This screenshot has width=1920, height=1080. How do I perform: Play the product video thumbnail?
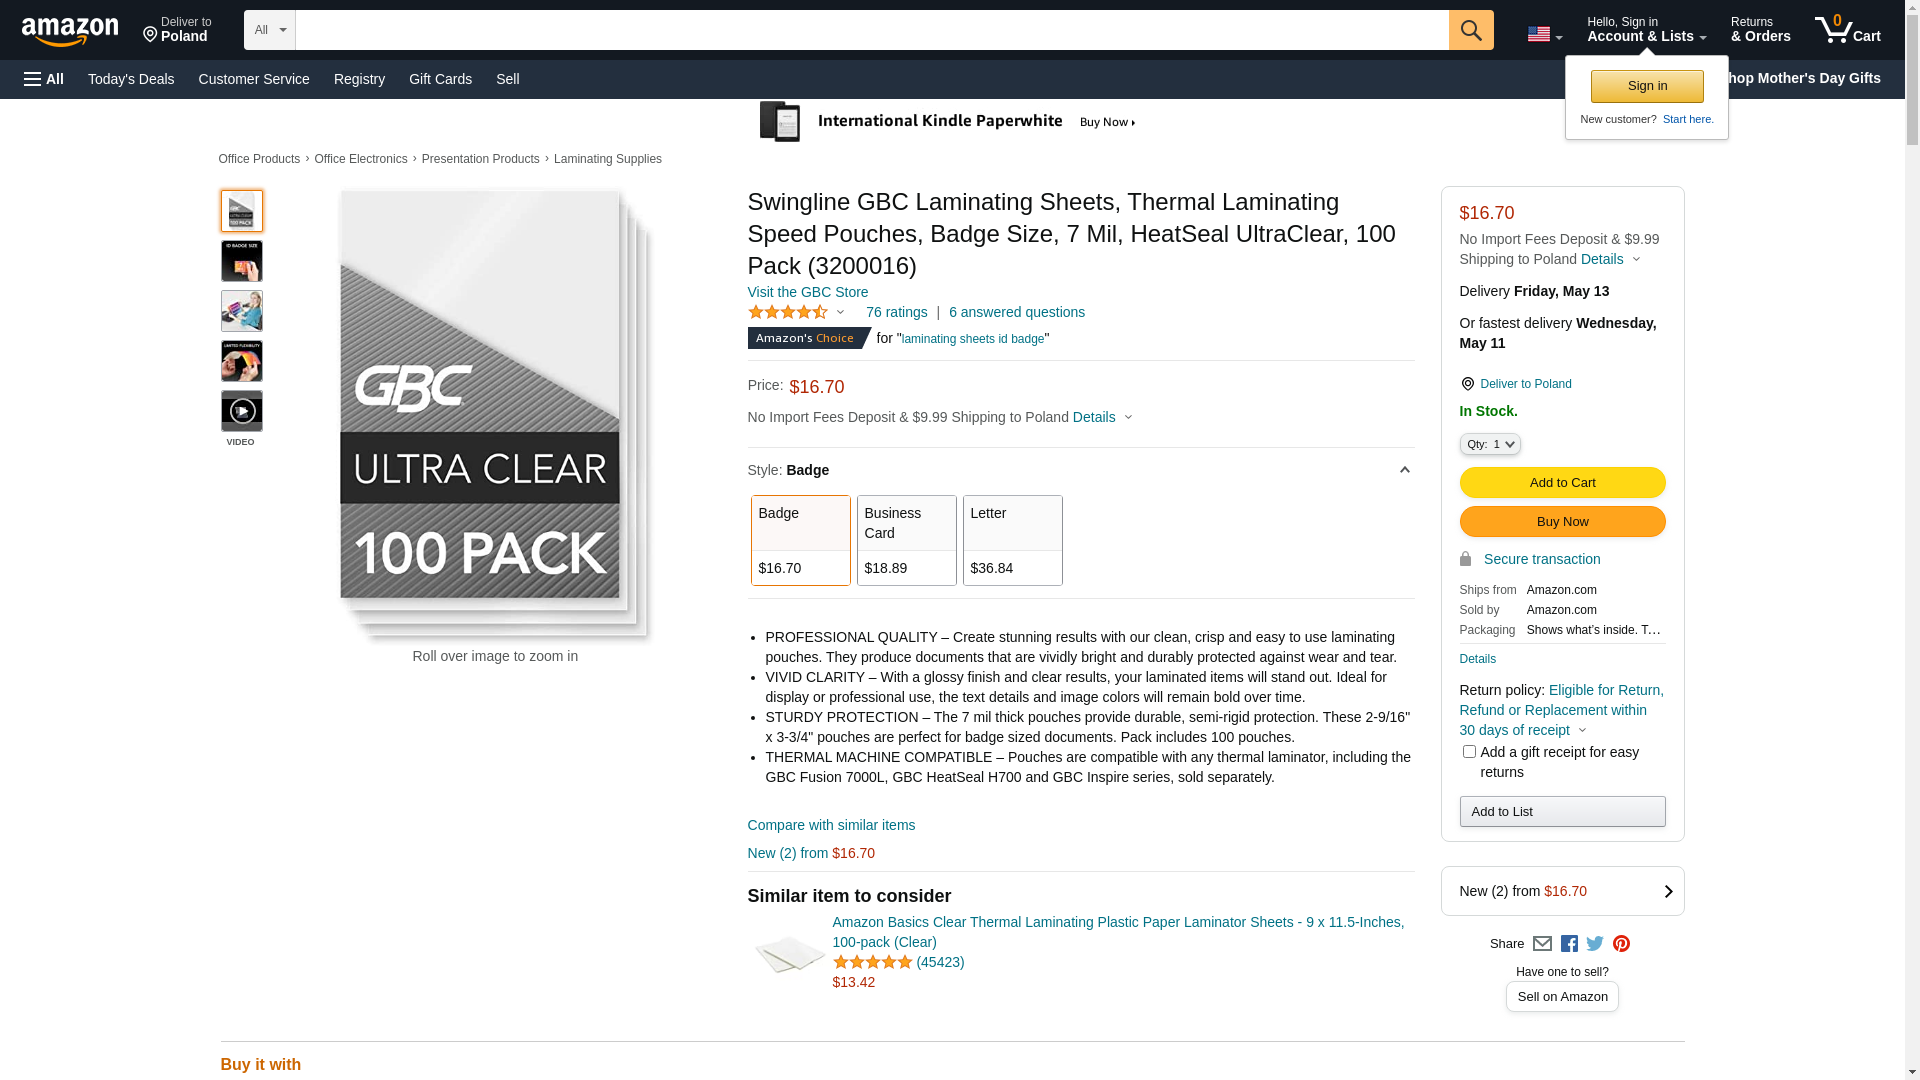(241, 411)
